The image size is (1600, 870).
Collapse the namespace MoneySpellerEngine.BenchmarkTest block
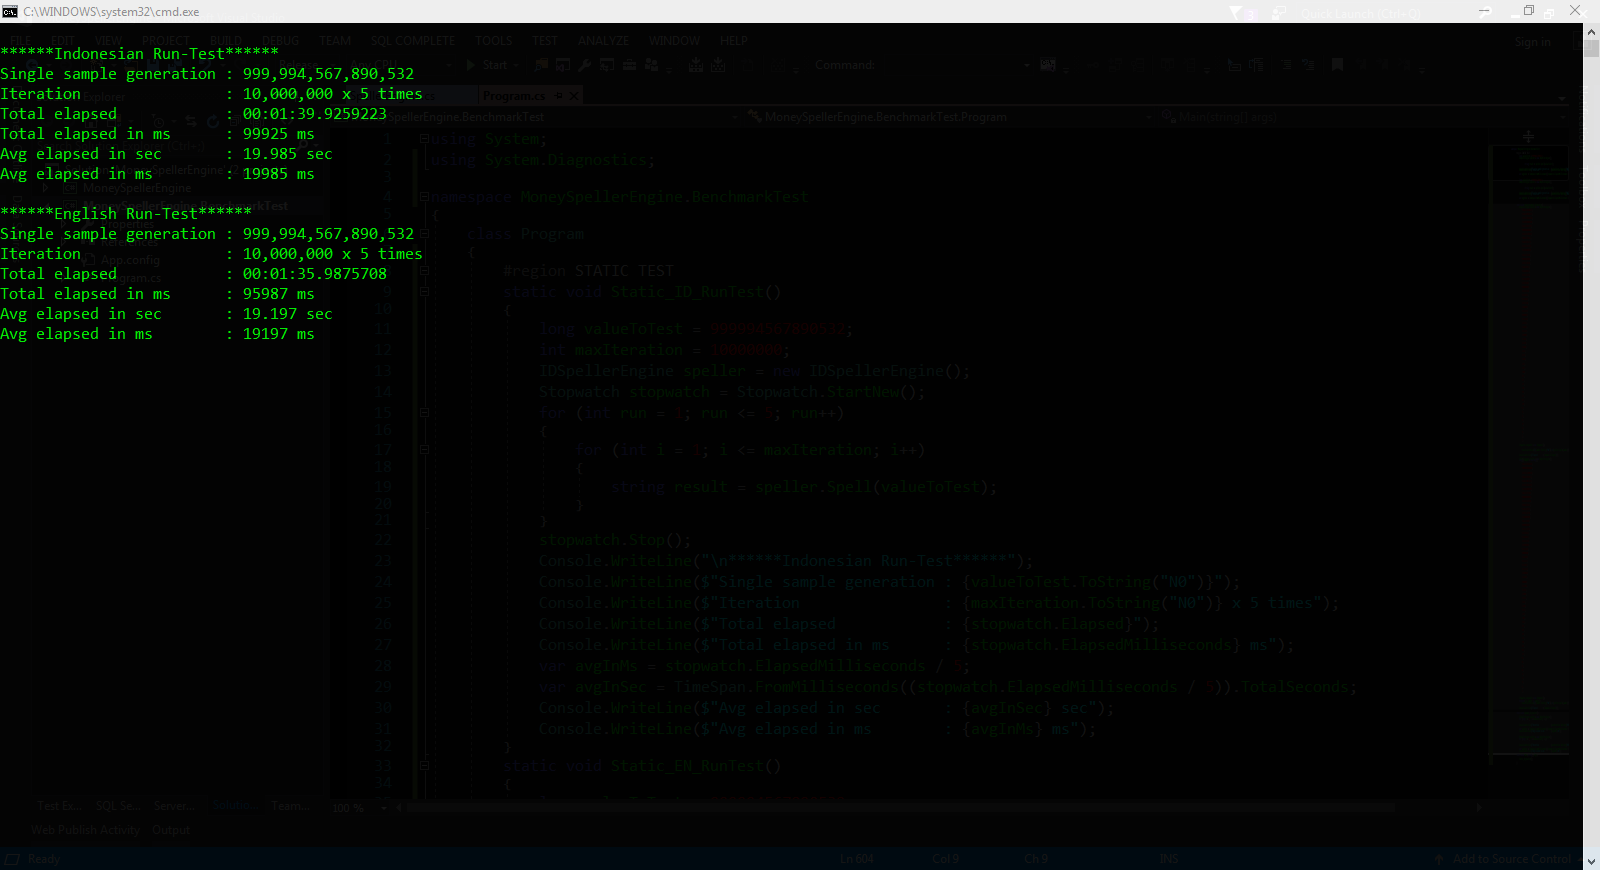pos(424,197)
